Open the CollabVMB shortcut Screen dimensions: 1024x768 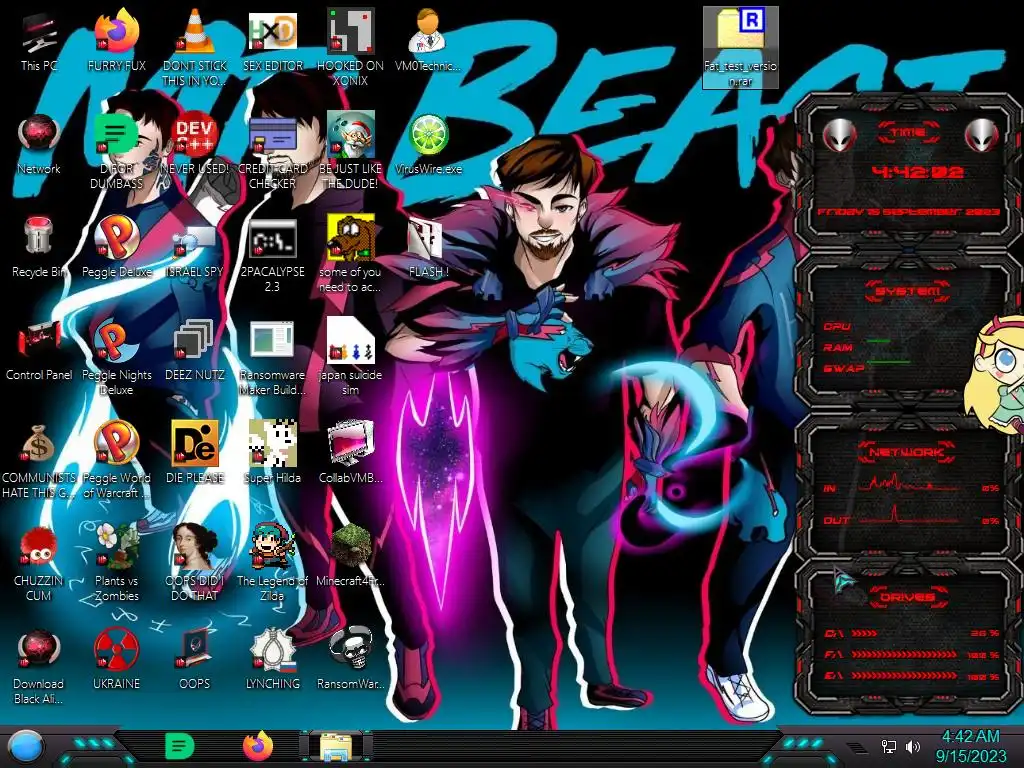(x=351, y=452)
